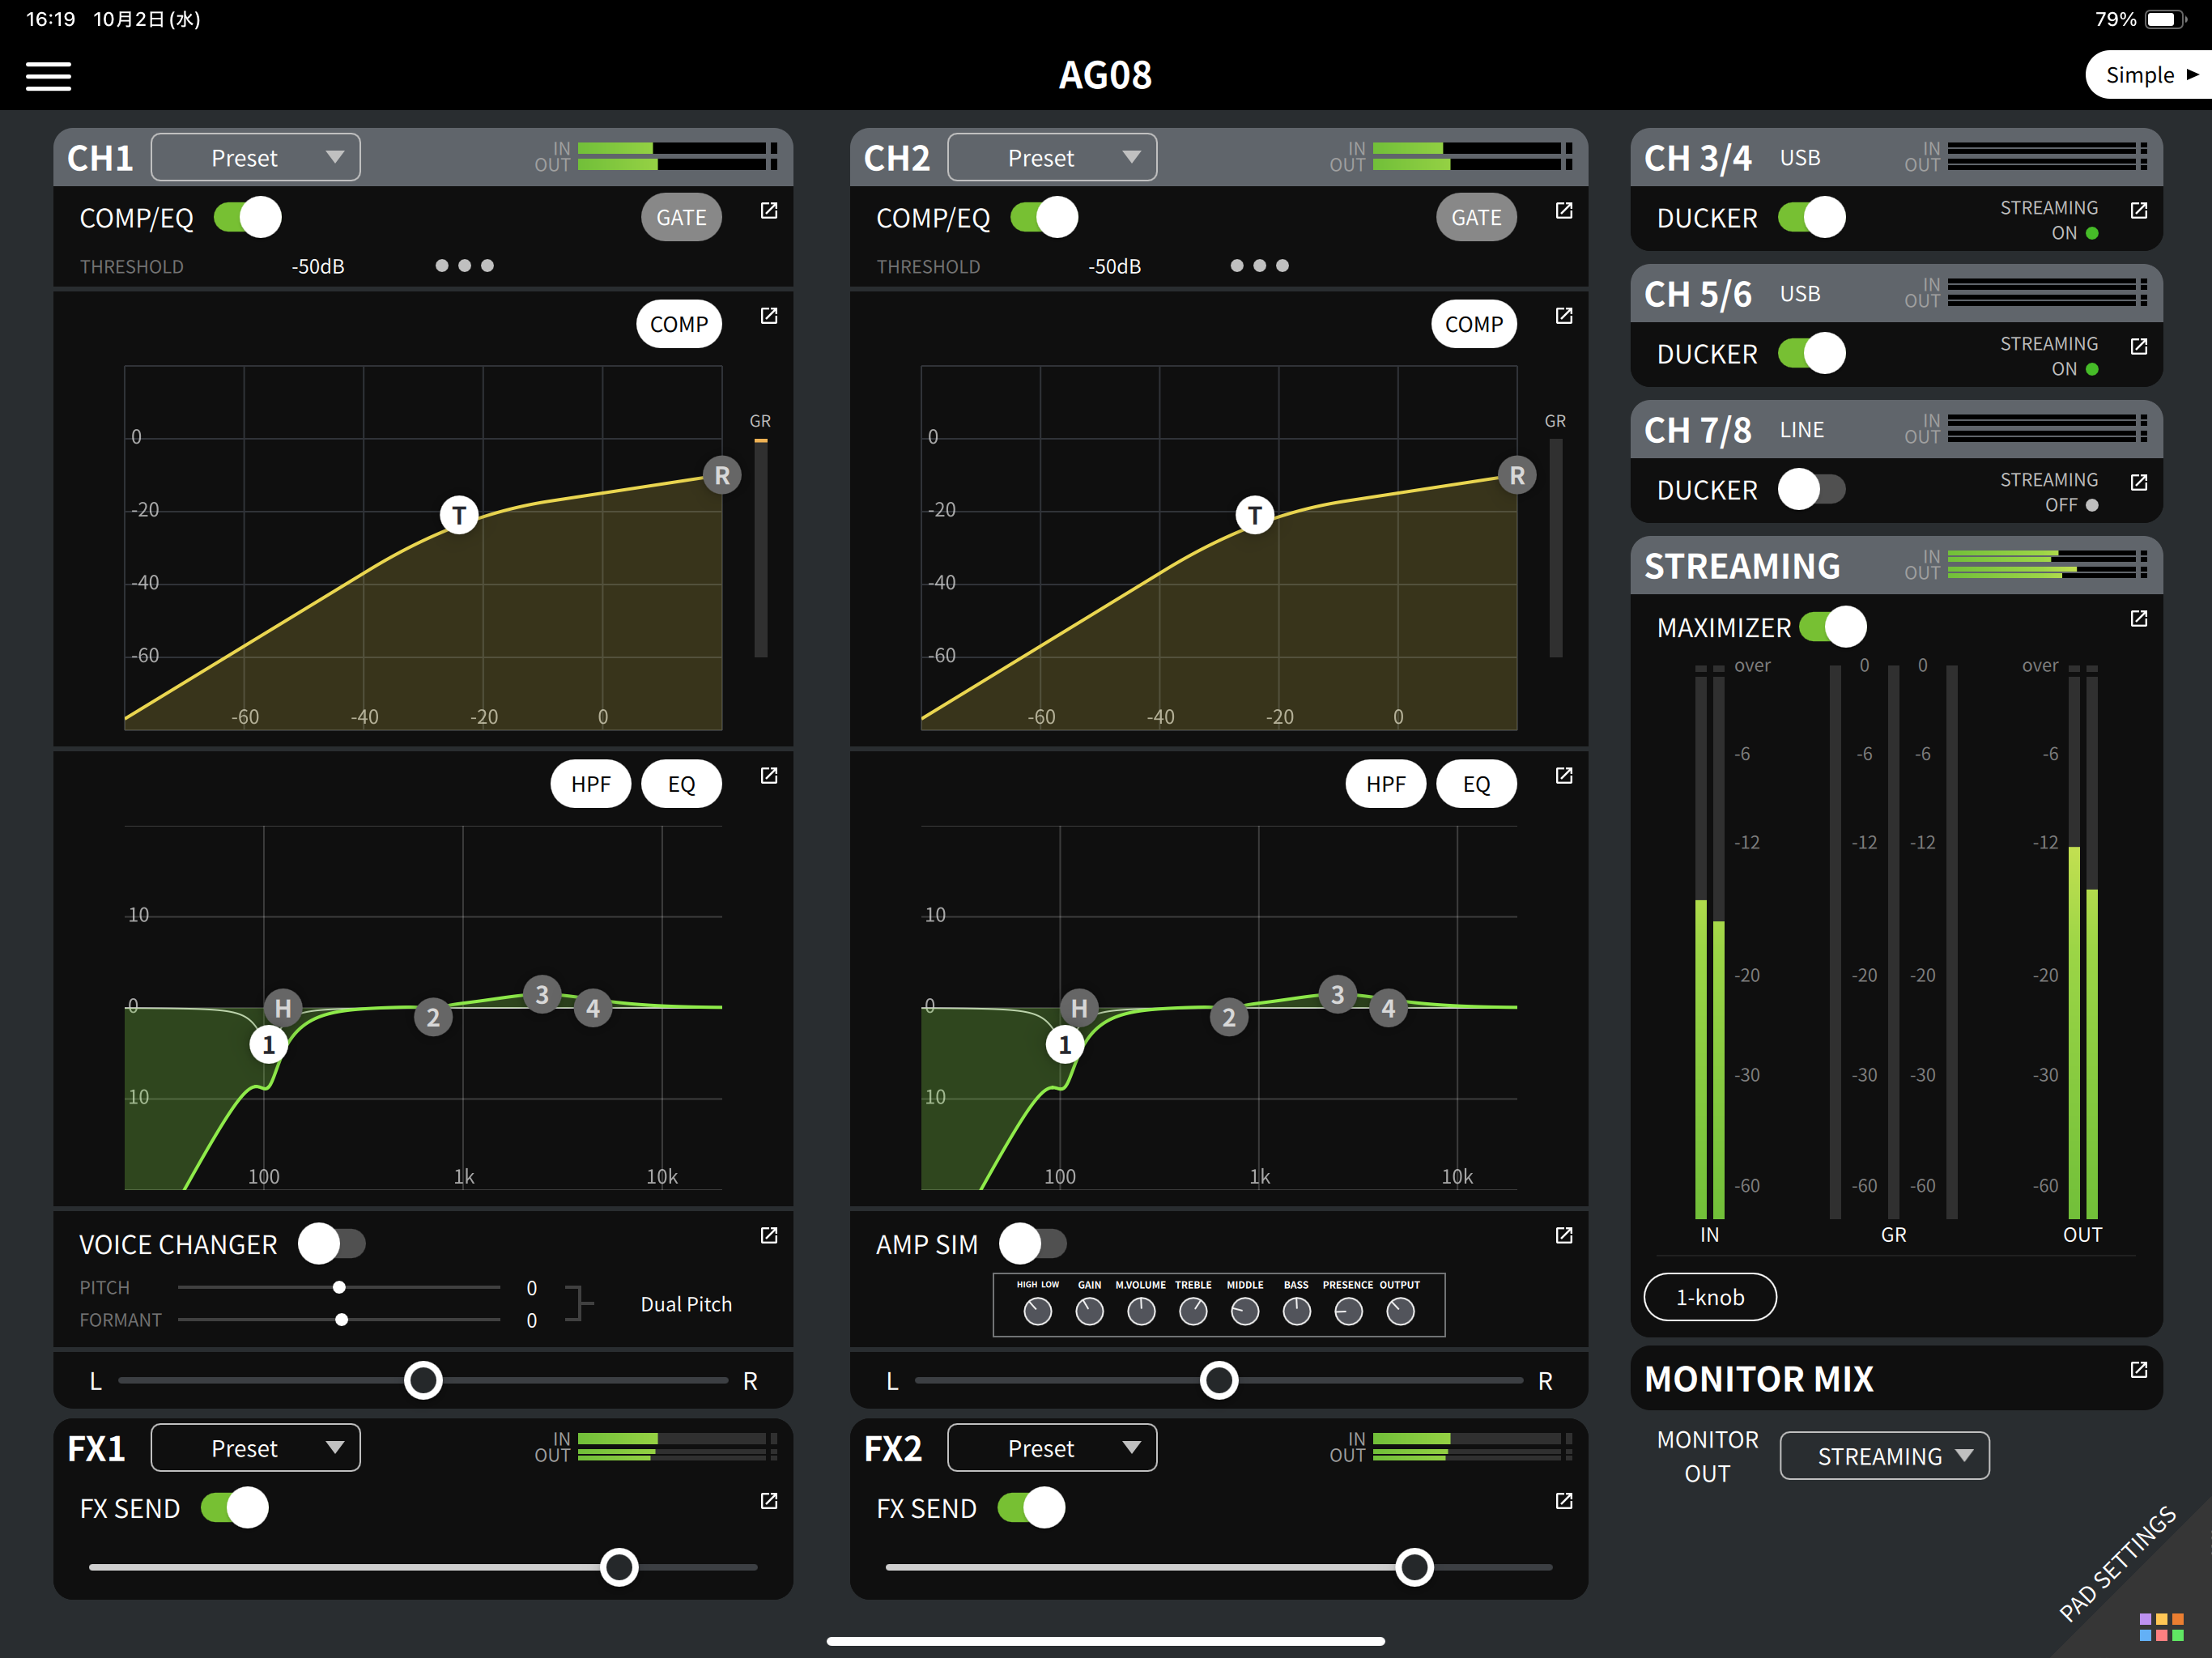The height and width of the screenshot is (1658, 2212).
Task: Click CH1 threshold page dots indicator
Action: pyautogui.click(x=465, y=265)
